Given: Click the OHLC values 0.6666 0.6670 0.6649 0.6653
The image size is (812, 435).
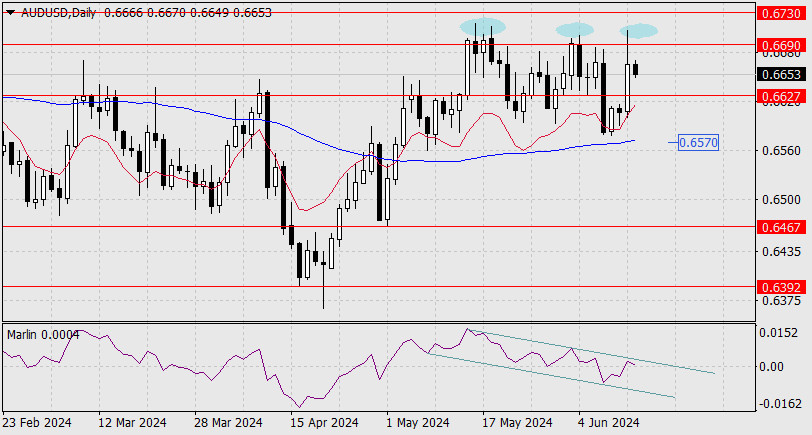Looking at the screenshot, I should point(187,12).
